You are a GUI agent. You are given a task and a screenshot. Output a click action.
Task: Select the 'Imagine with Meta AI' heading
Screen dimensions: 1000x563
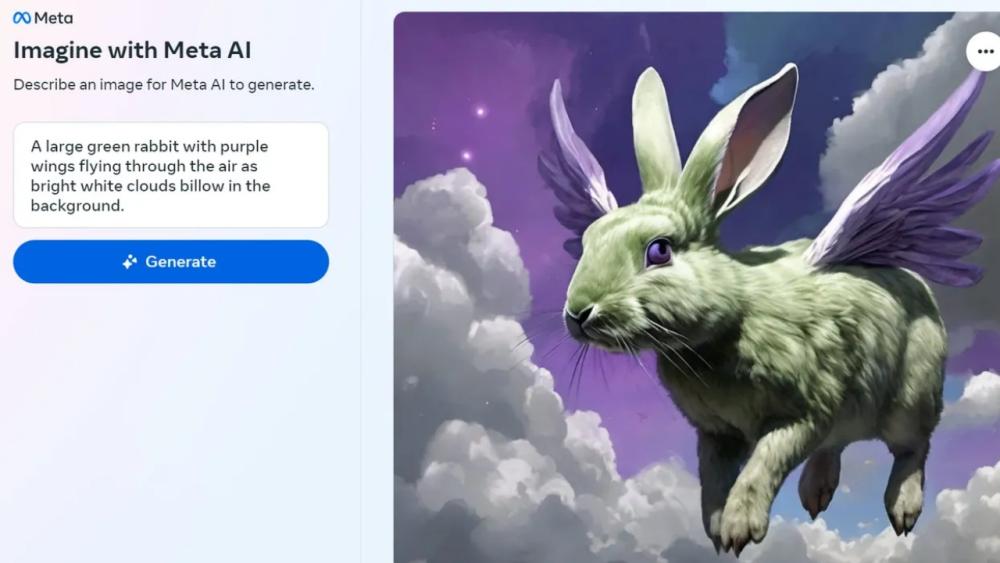(132, 50)
